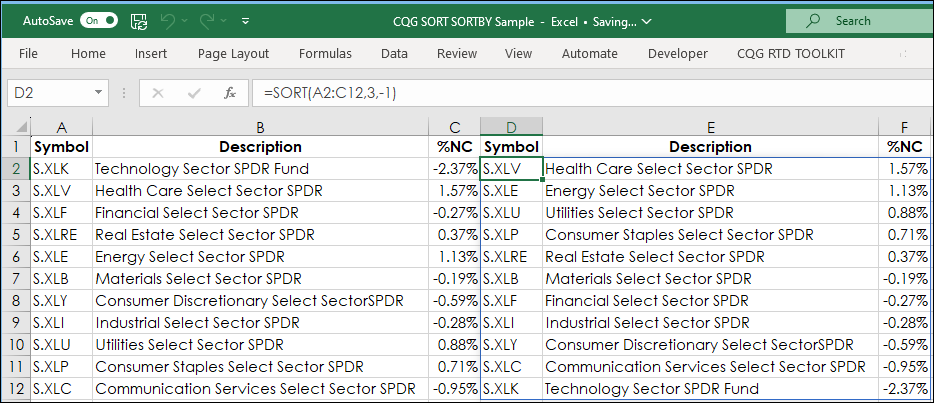Click the Search magnifier icon
The image size is (934, 403).
point(813,20)
